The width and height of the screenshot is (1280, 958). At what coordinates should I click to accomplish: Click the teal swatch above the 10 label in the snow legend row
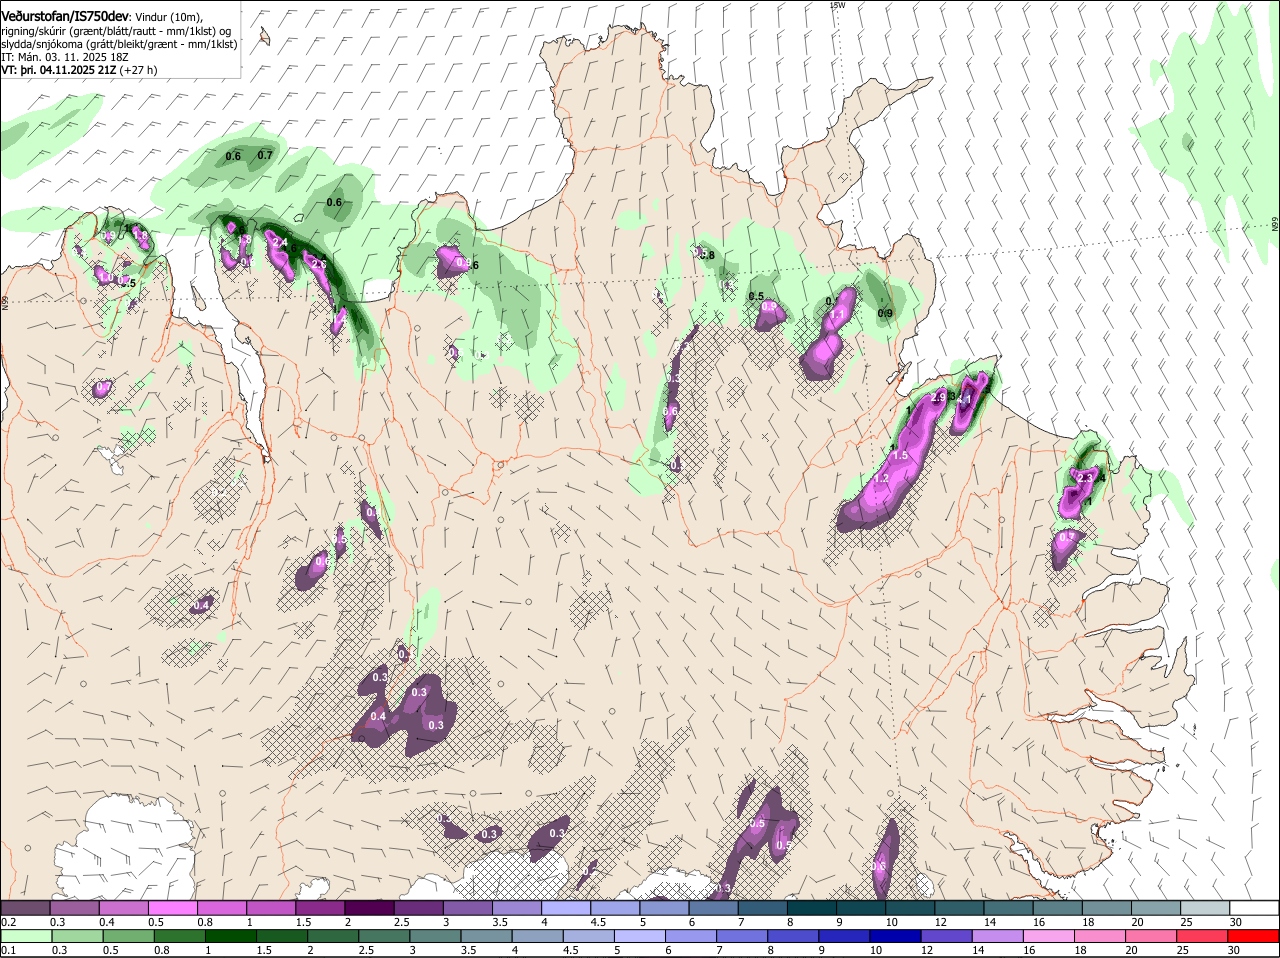point(911,907)
